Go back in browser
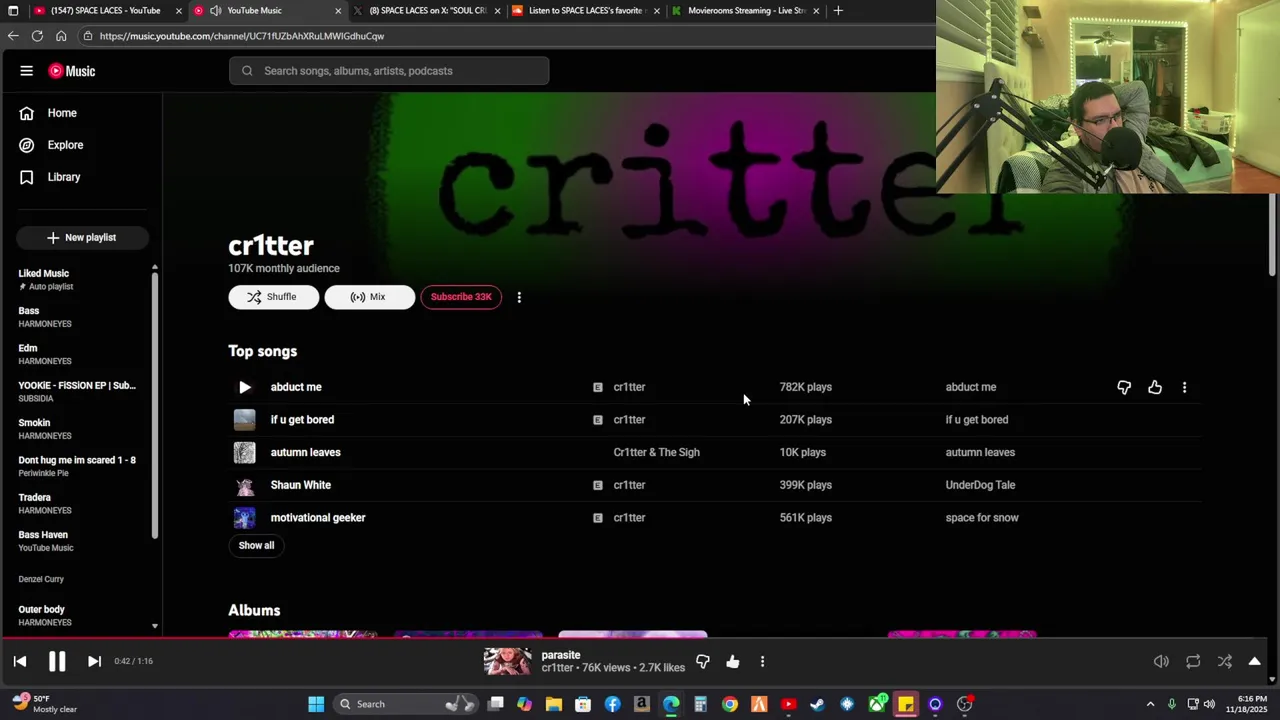The width and height of the screenshot is (1280, 720). [x=13, y=36]
